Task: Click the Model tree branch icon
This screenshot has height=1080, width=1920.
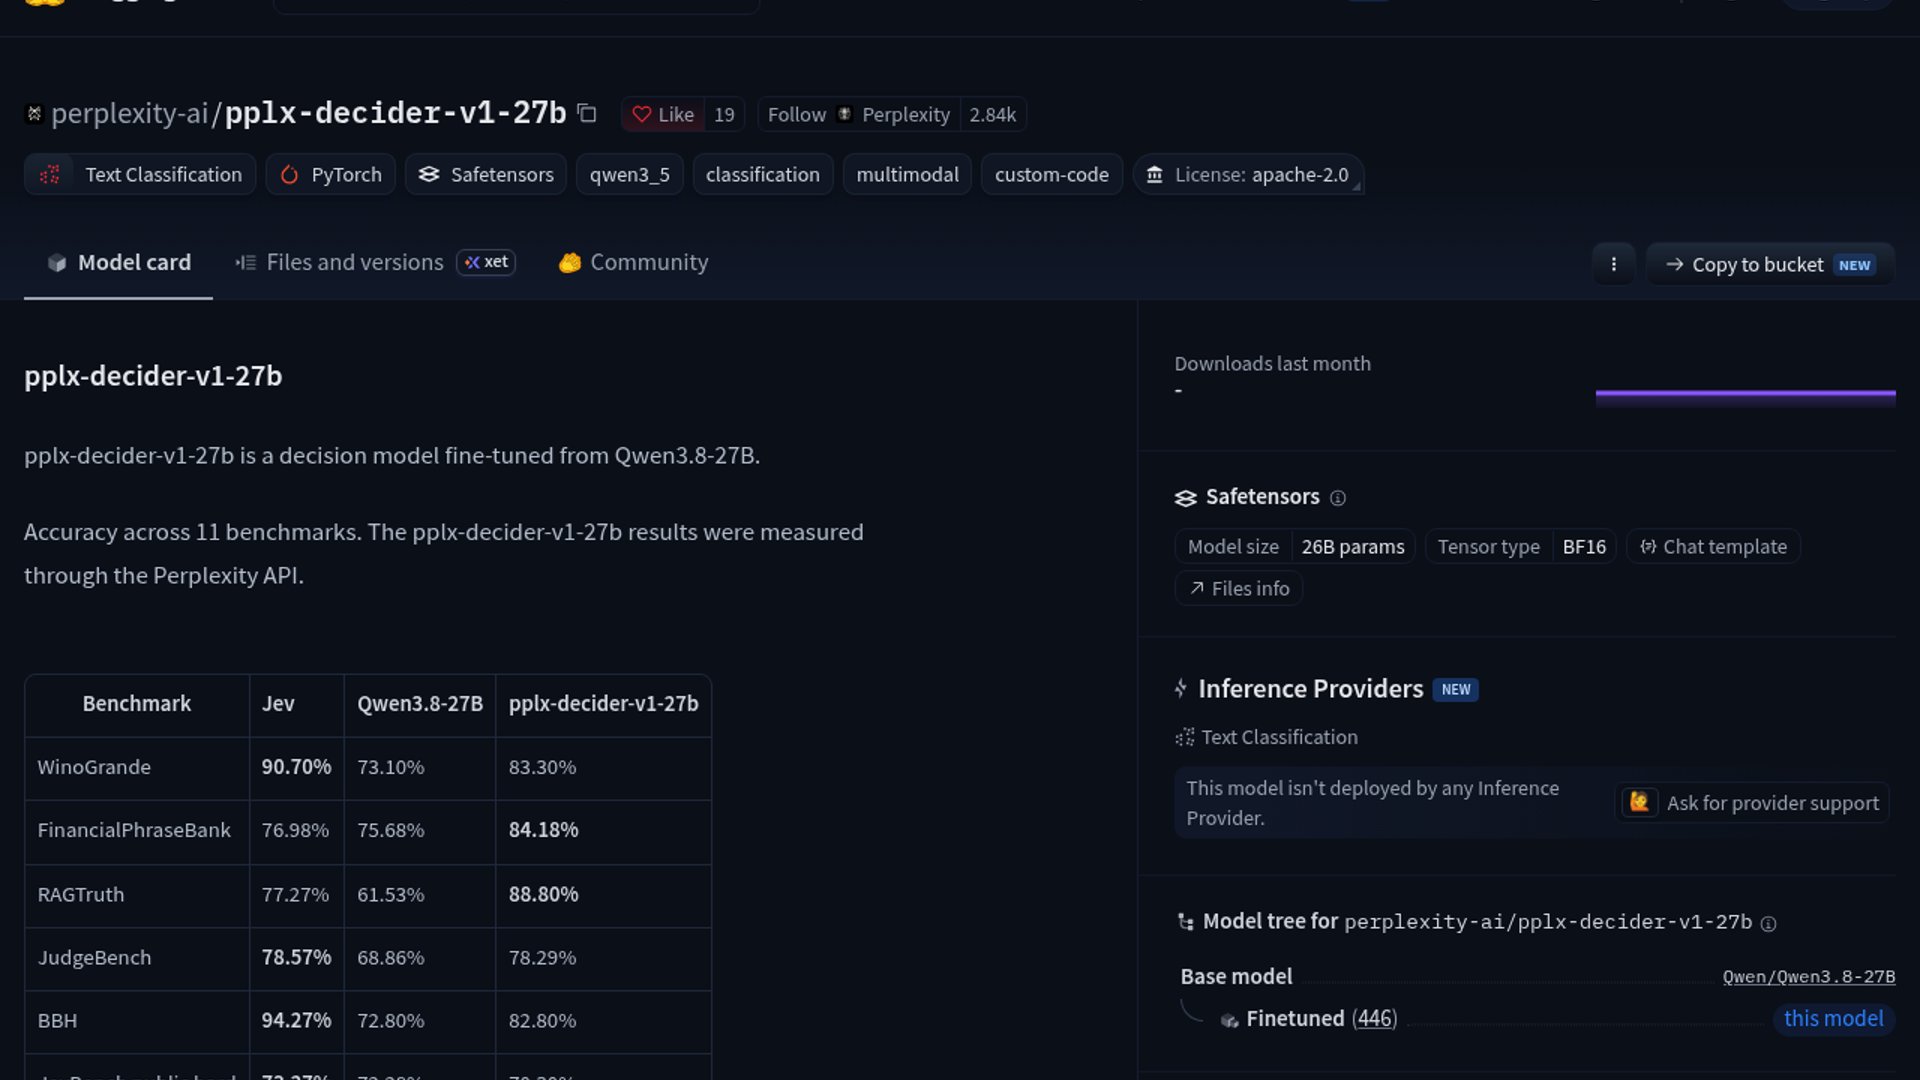Action: point(1186,922)
